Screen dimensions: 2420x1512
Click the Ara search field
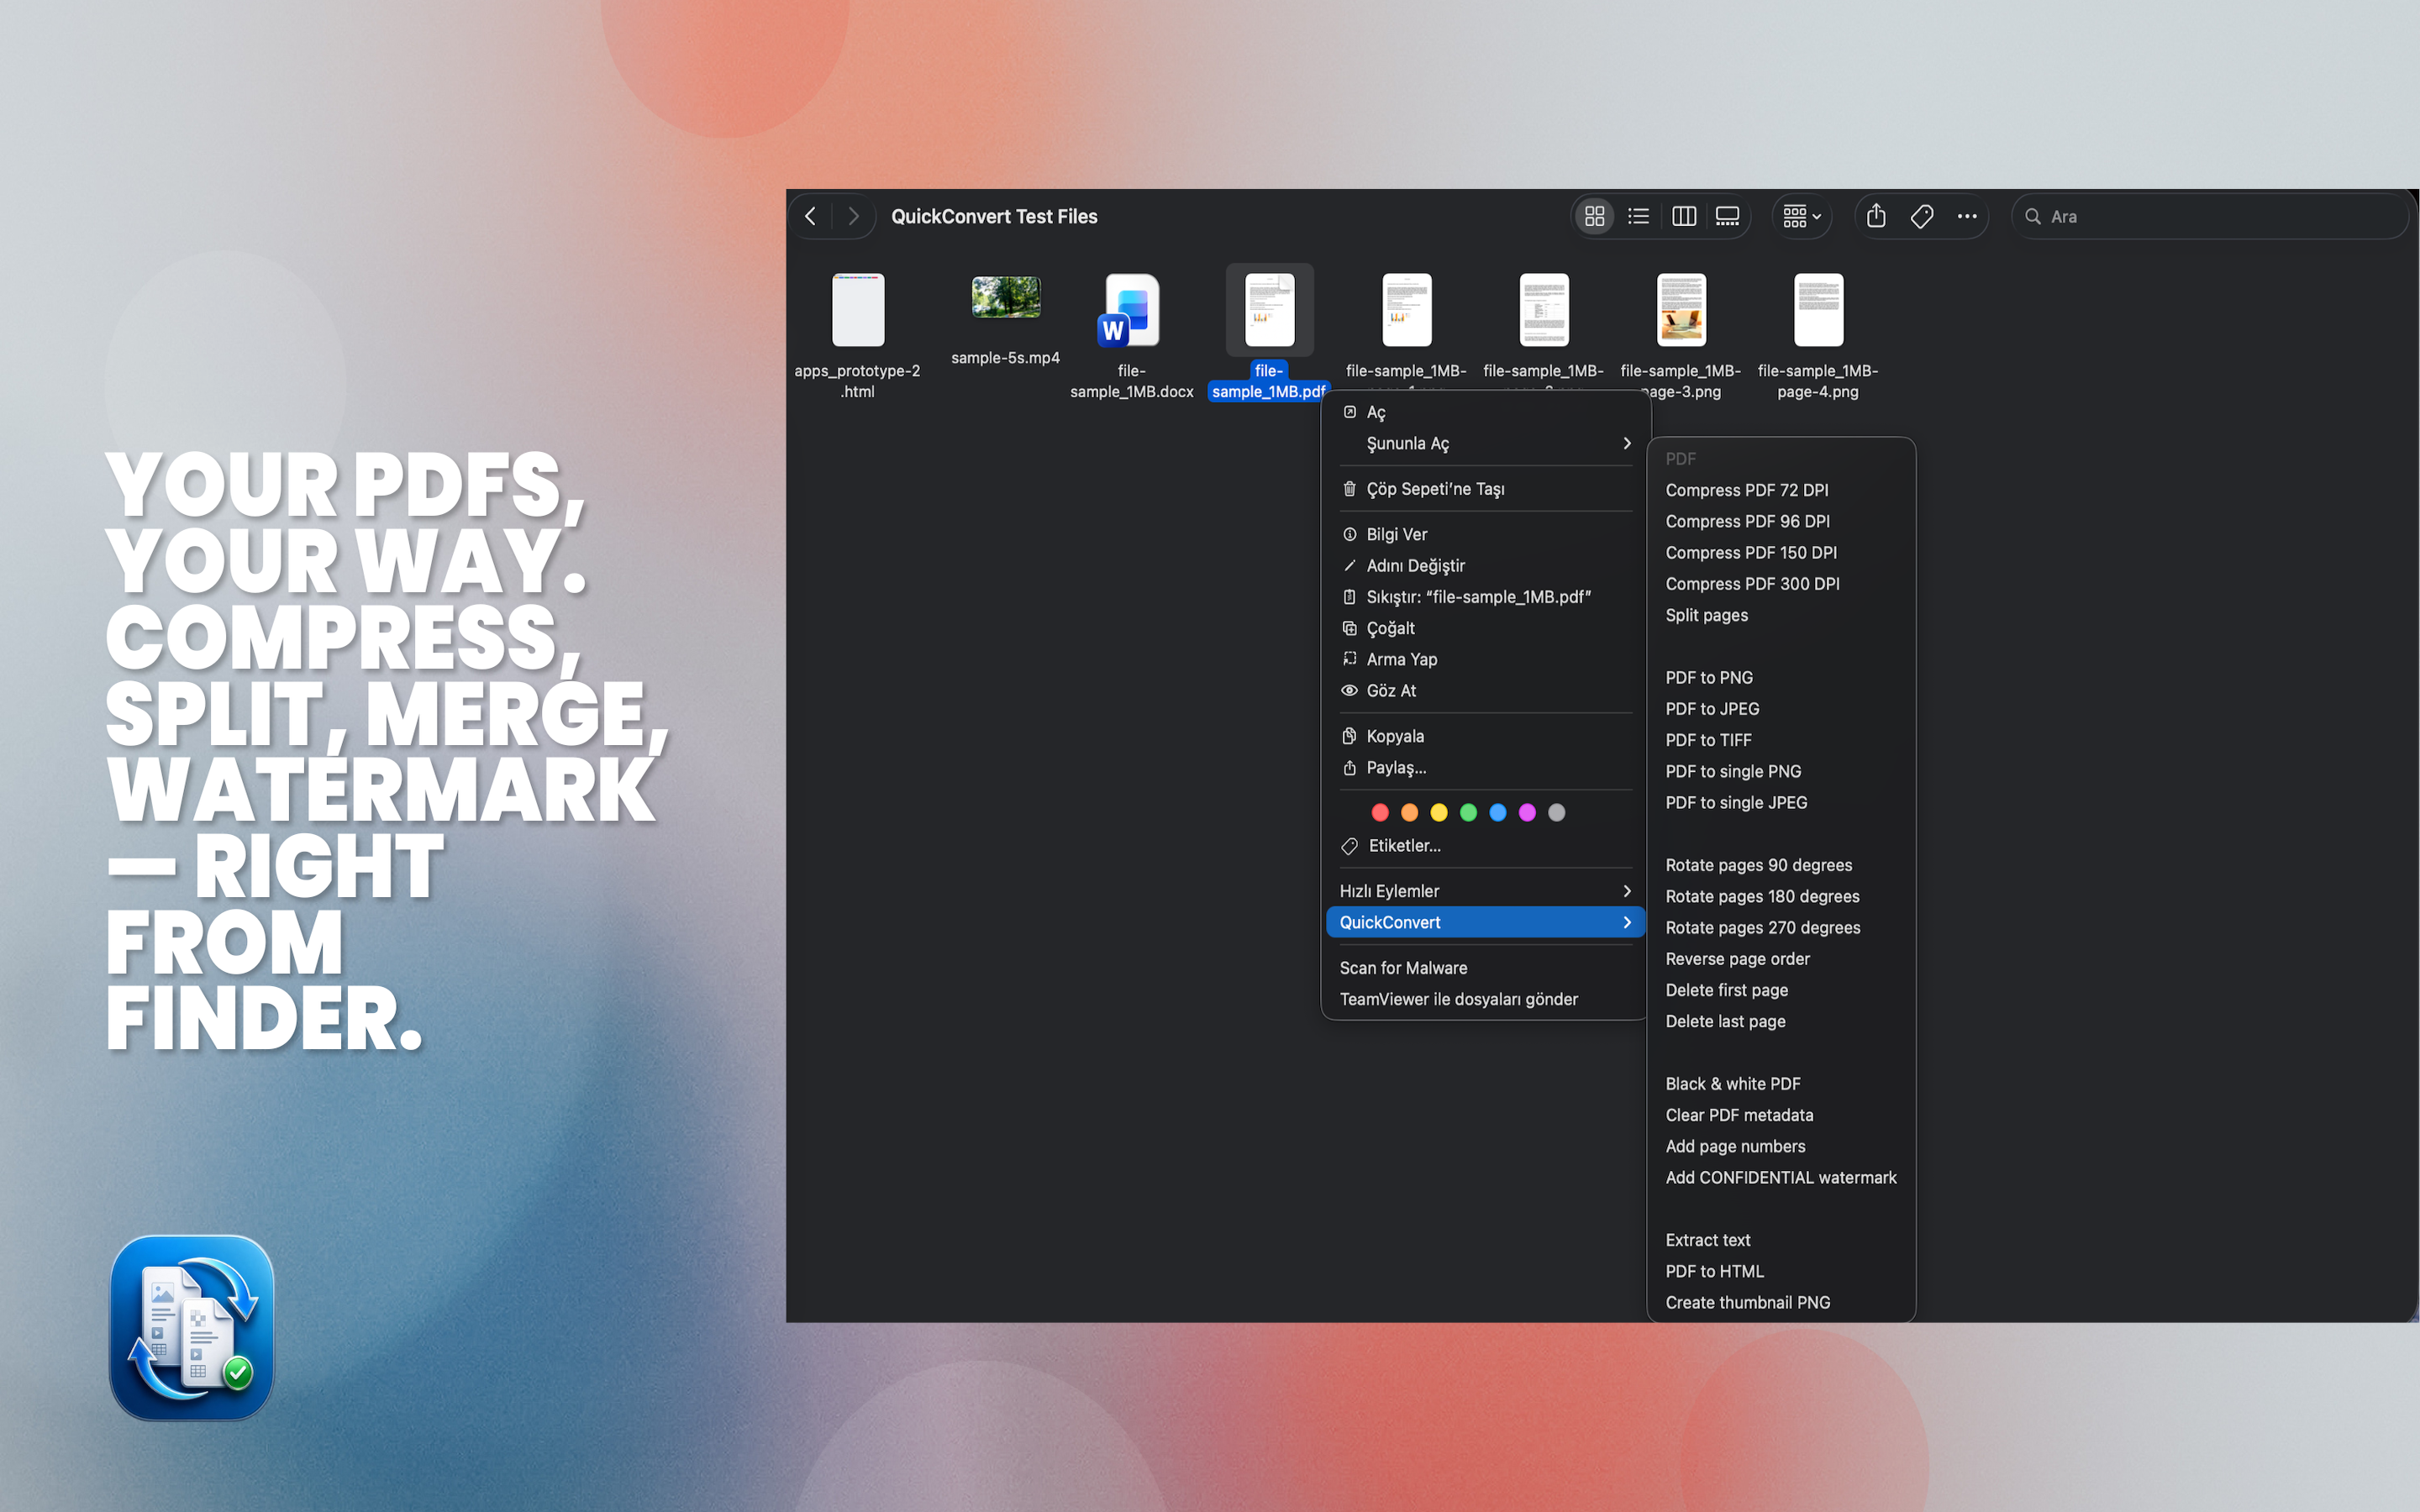(2210, 216)
